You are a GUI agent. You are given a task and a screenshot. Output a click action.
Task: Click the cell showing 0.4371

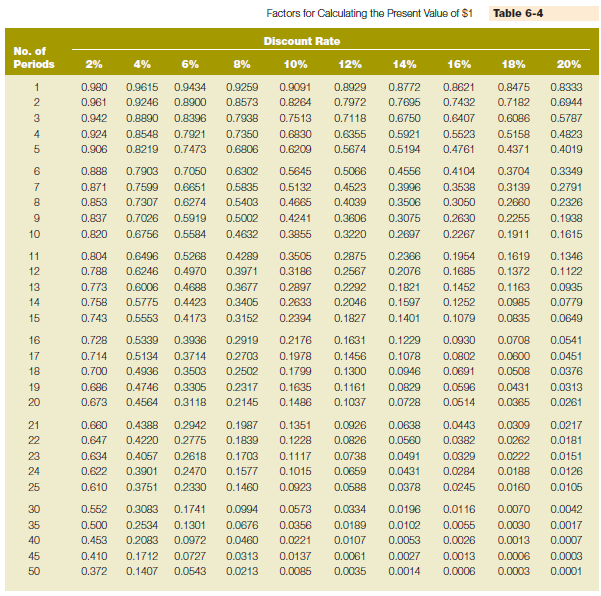[x=514, y=149]
